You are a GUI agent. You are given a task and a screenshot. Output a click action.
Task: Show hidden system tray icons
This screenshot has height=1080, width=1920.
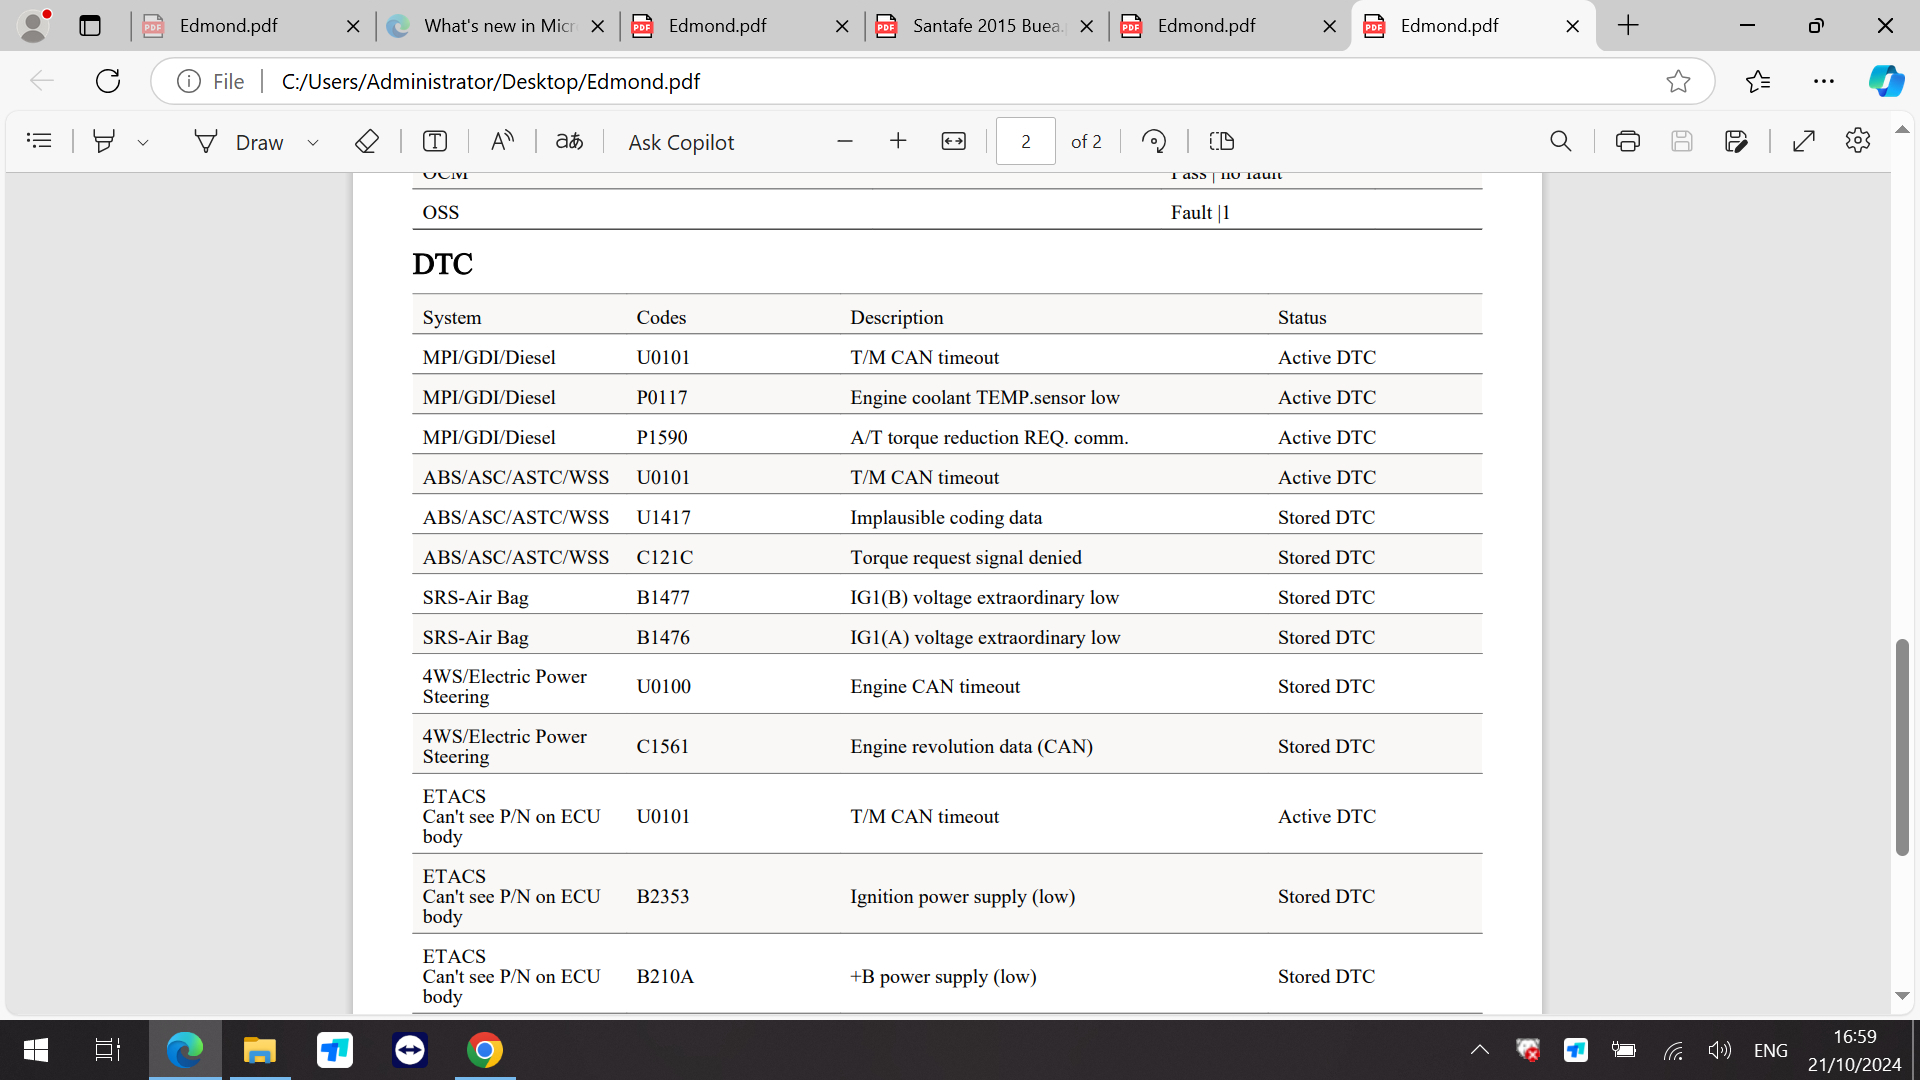[1479, 1050]
